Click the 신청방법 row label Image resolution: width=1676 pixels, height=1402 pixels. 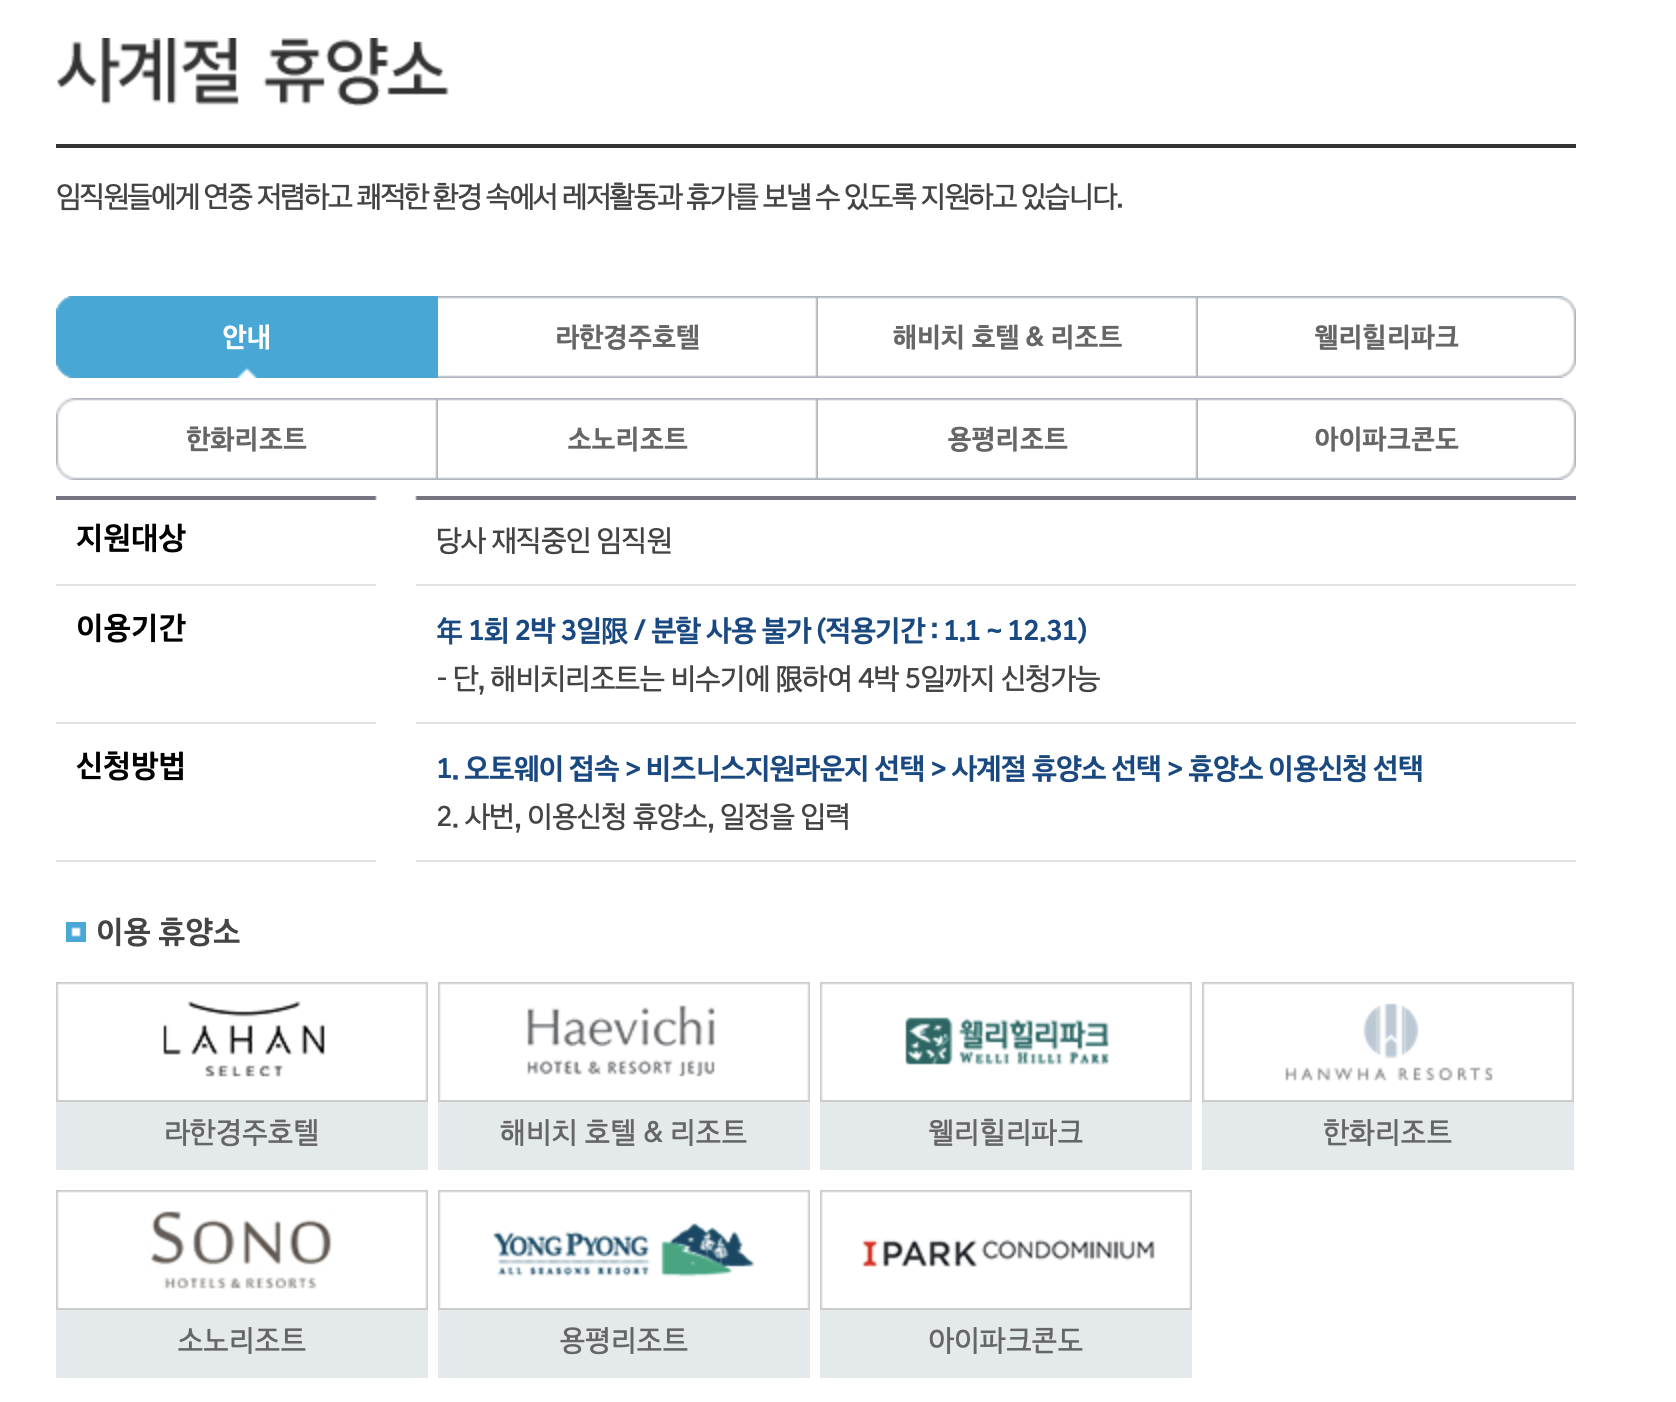(131, 766)
